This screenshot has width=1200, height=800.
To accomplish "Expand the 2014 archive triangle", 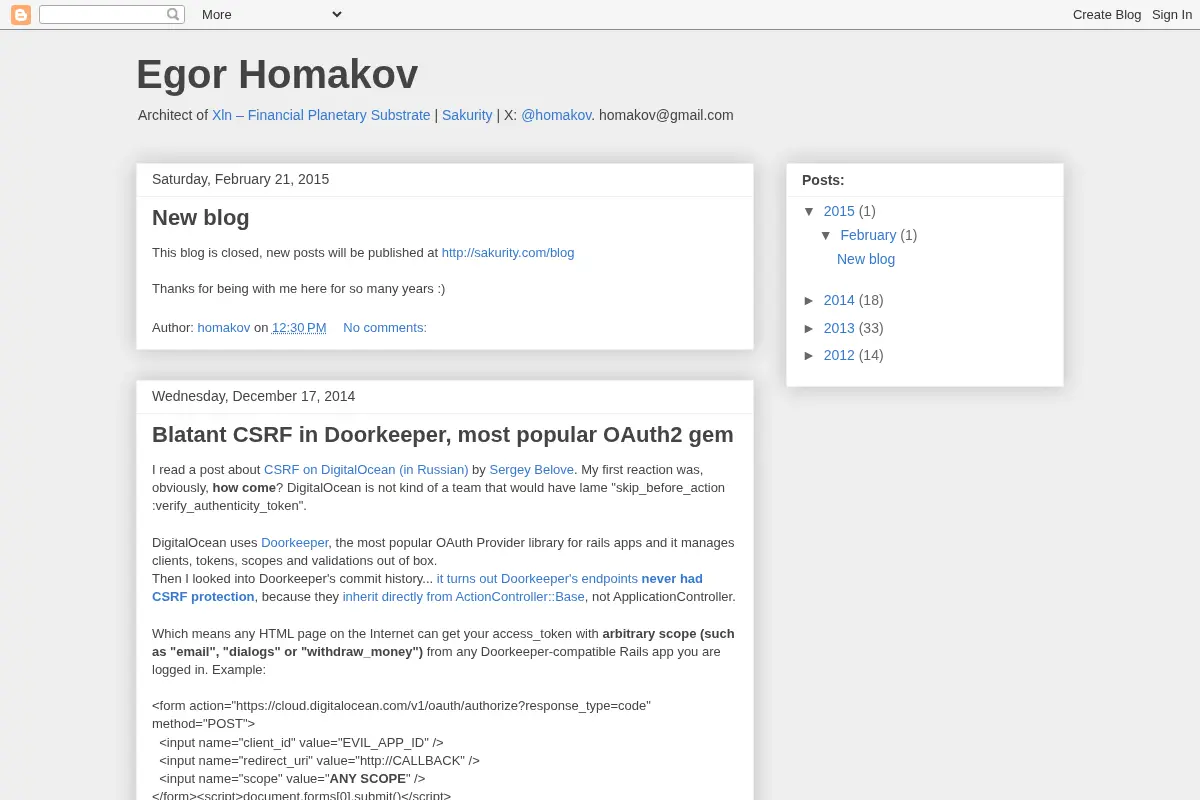I will click(x=810, y=300).
